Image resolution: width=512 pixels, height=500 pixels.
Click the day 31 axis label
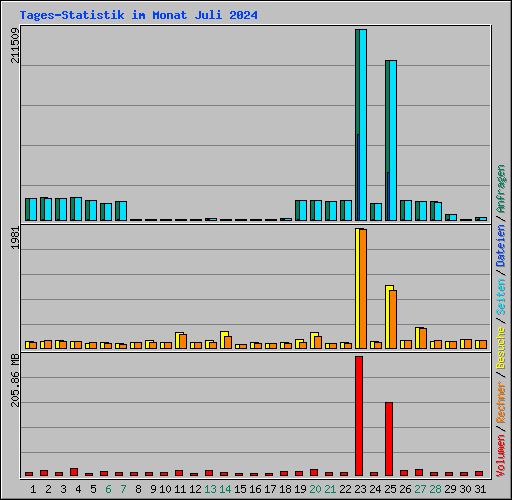[x=480, y=489]
